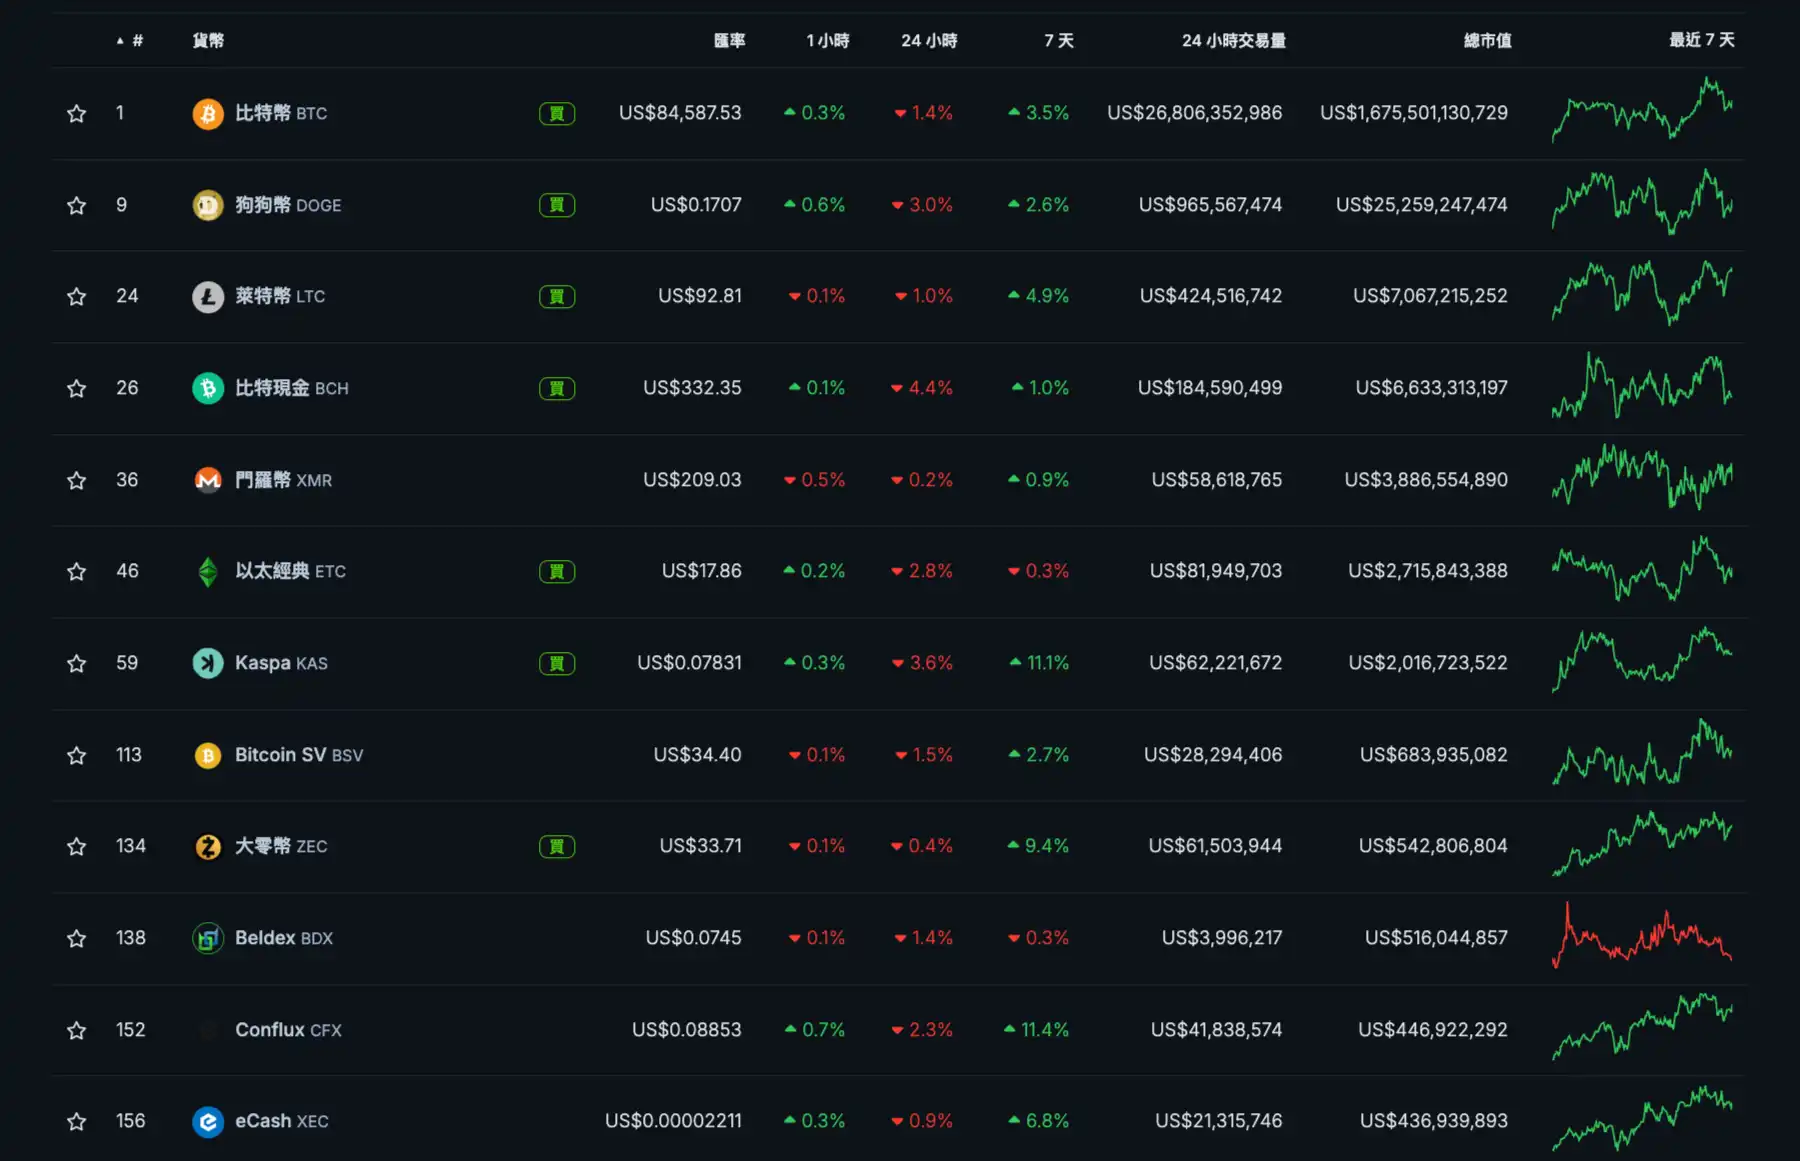This screenshot has height=1161, width=1800.
Task: Select the 7 天 column header
Action: [1058, 41]
